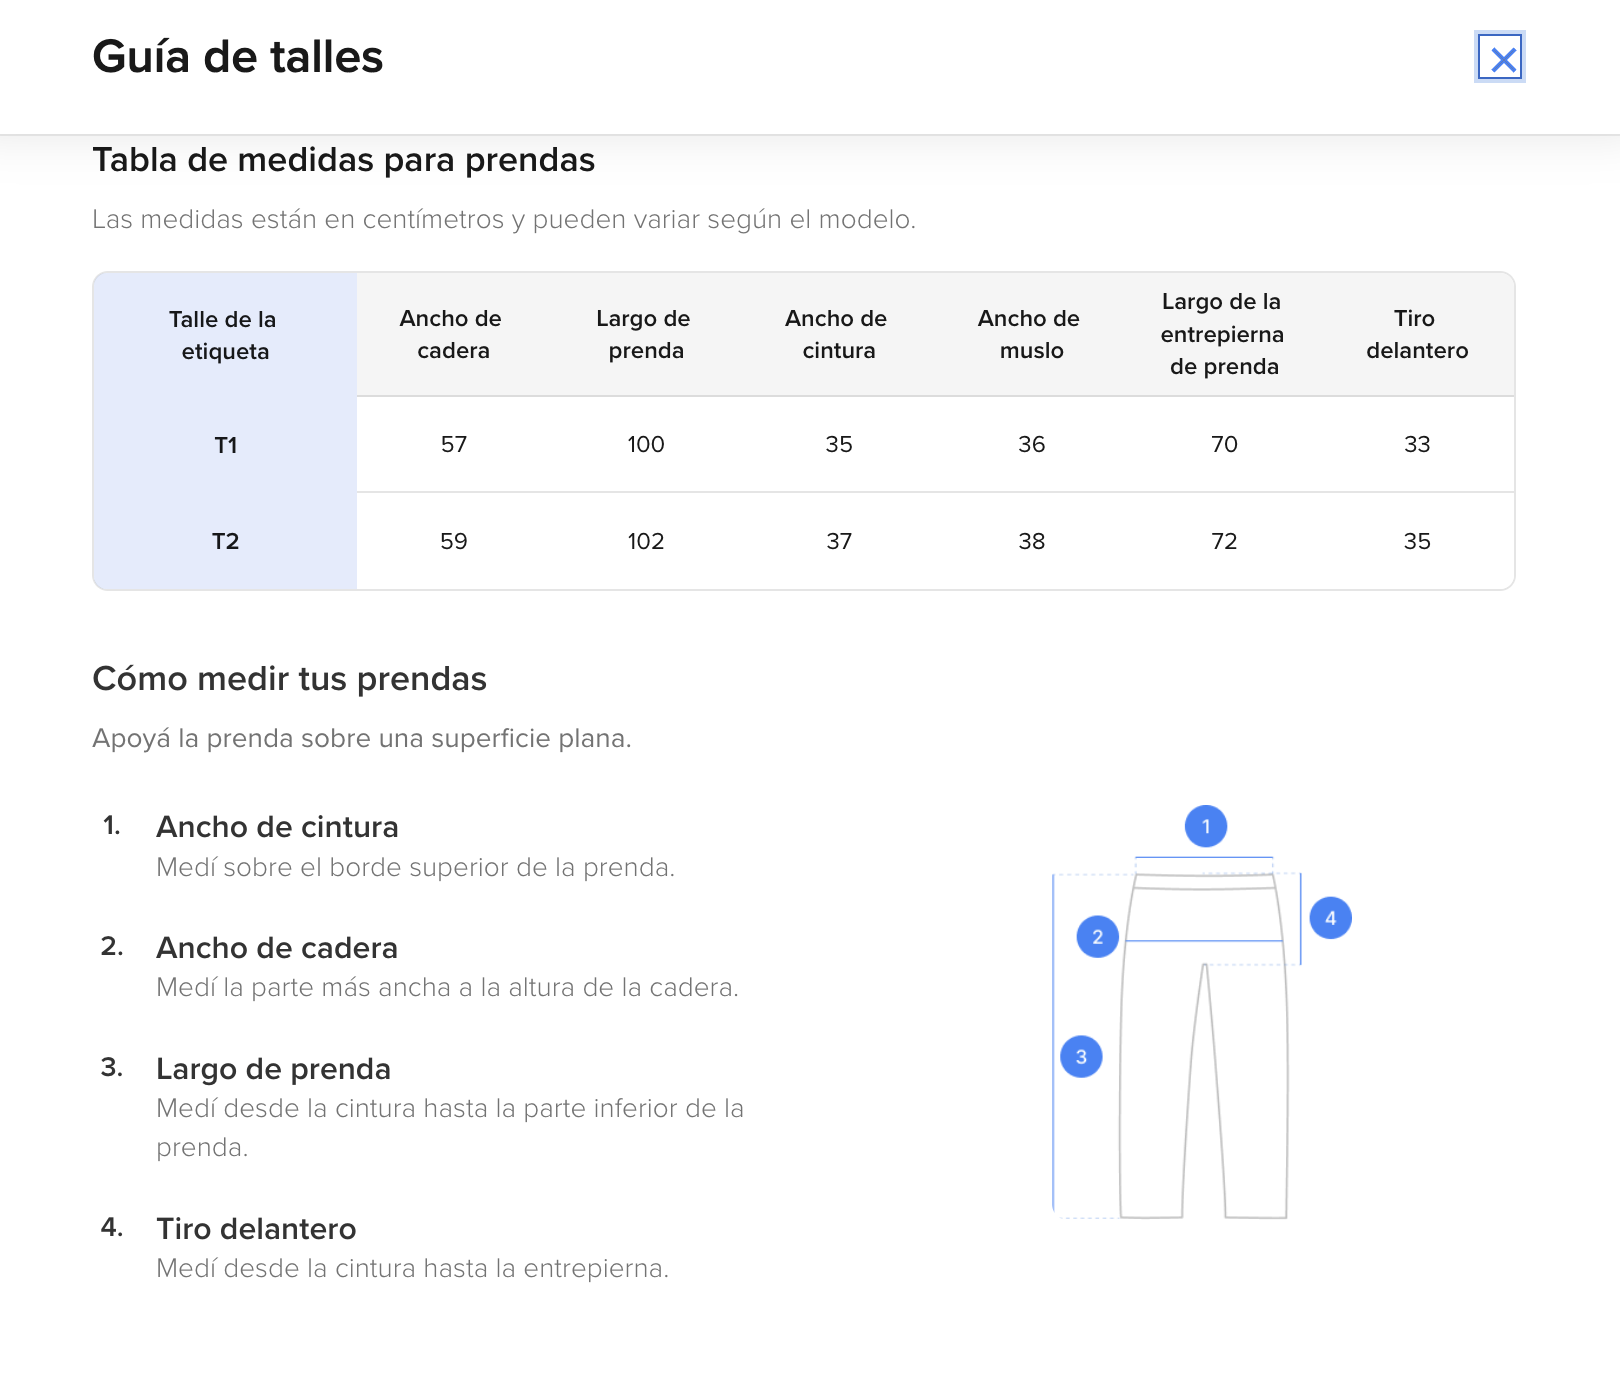
Task: Click the Tiro delantero step heading
Action: pyautogui.click(x=256, y=1229)
